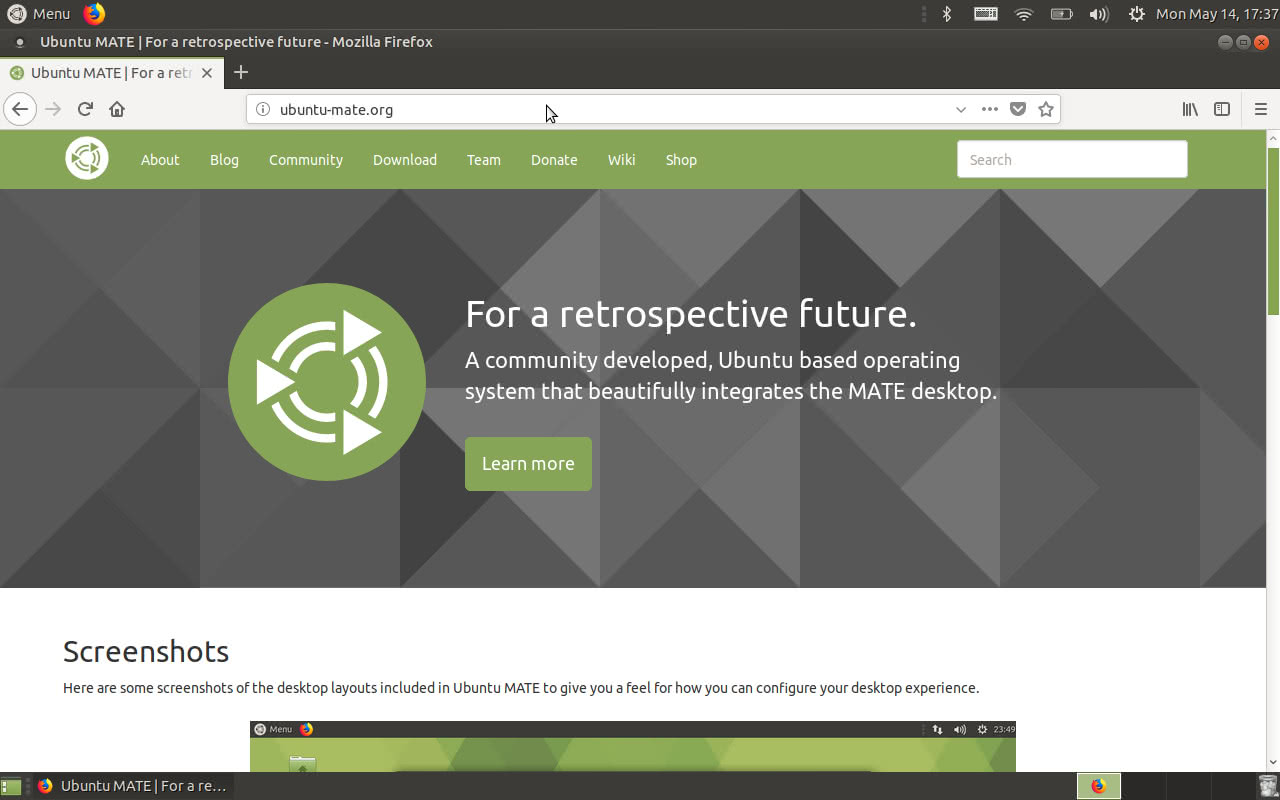Select the Ubuntu MATE browser tab
The height and width of the screenshot is (800, 1280).
pos(111,73)
